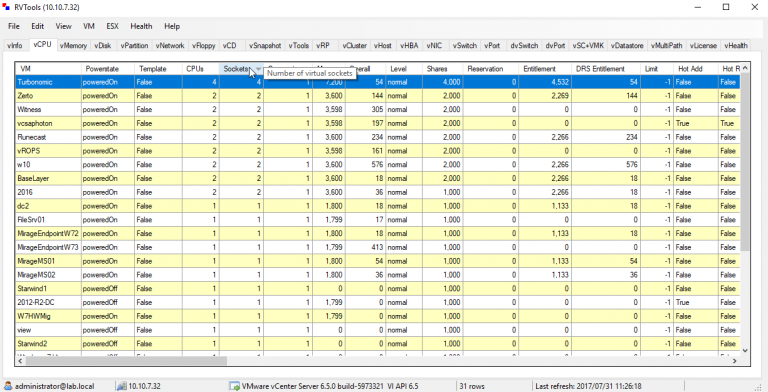Image resolution: width=768 pixels, height=392 pixels.
Task: Sort by the Shares column header
Action: (443, 69)
